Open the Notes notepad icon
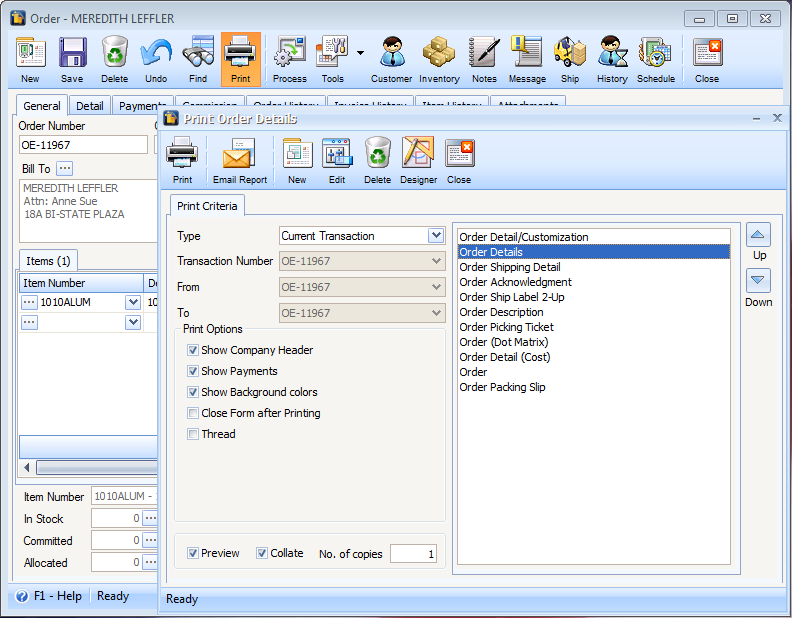This screenshot has height=618, width=792. pos(484,59)
